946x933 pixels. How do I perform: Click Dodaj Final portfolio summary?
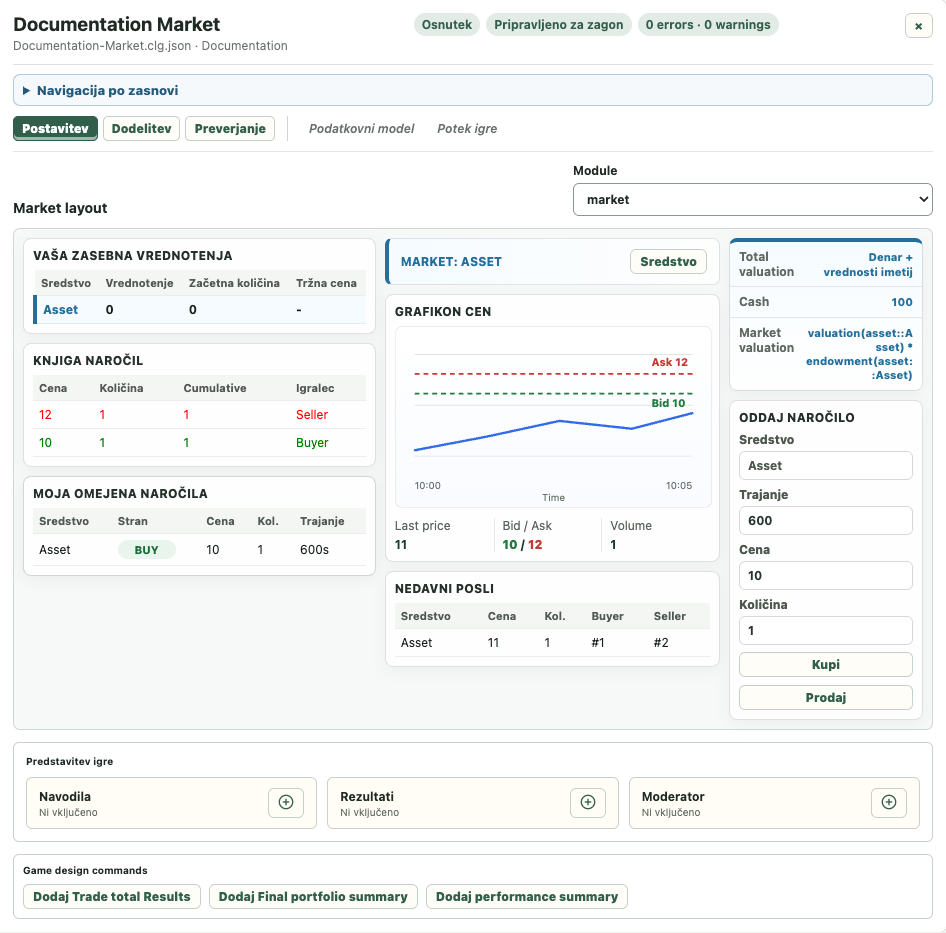coord(313,897)
